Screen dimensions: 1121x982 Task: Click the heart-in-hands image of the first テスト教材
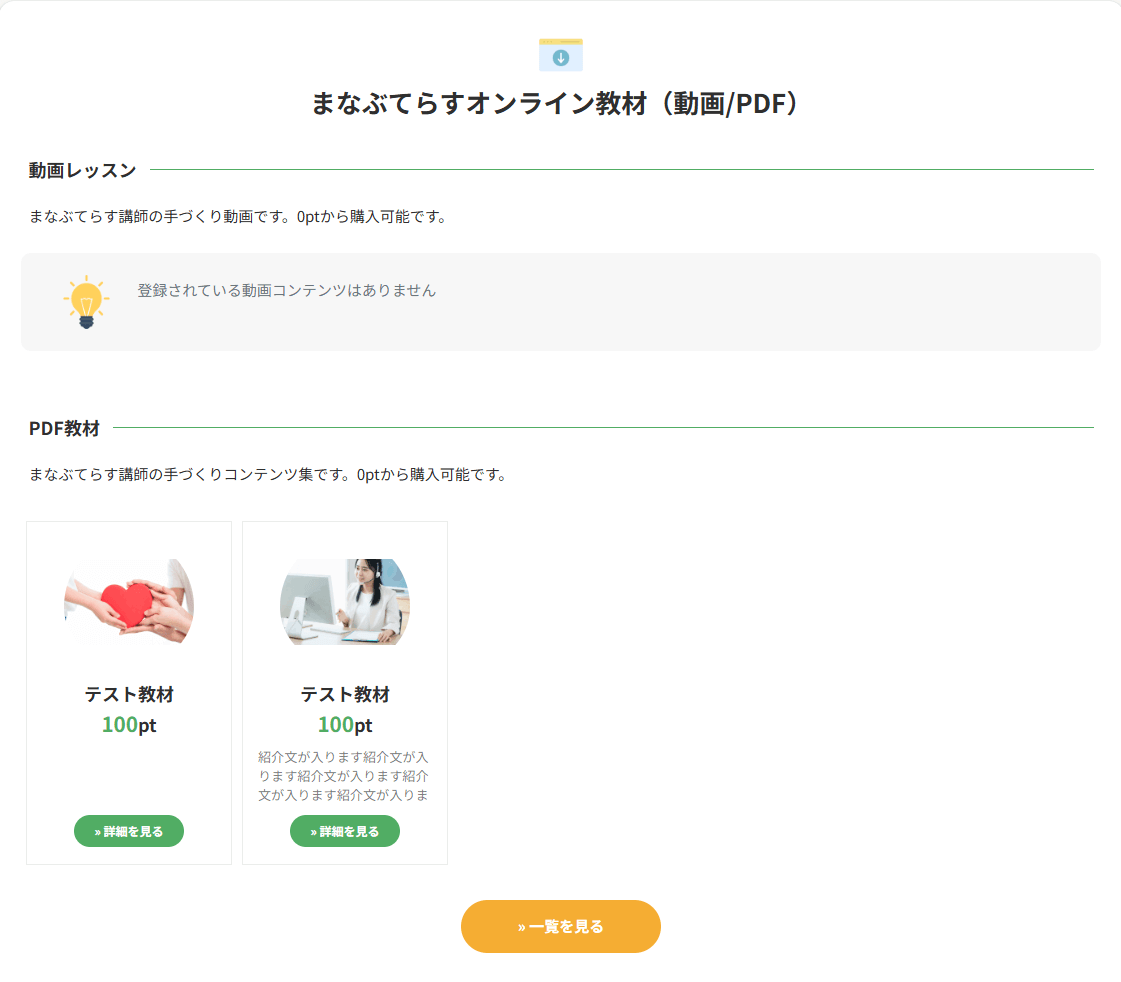click(x=129, y=601)
